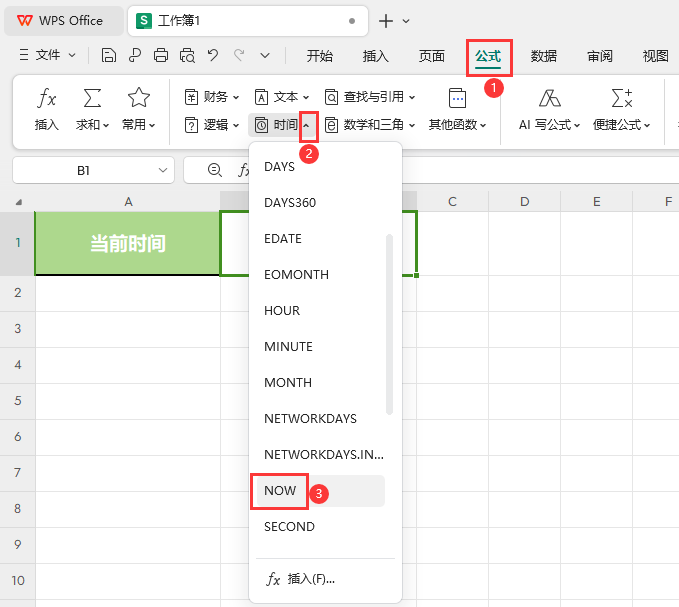Switch to the 数据 ribbon tab

coord(544,56)
